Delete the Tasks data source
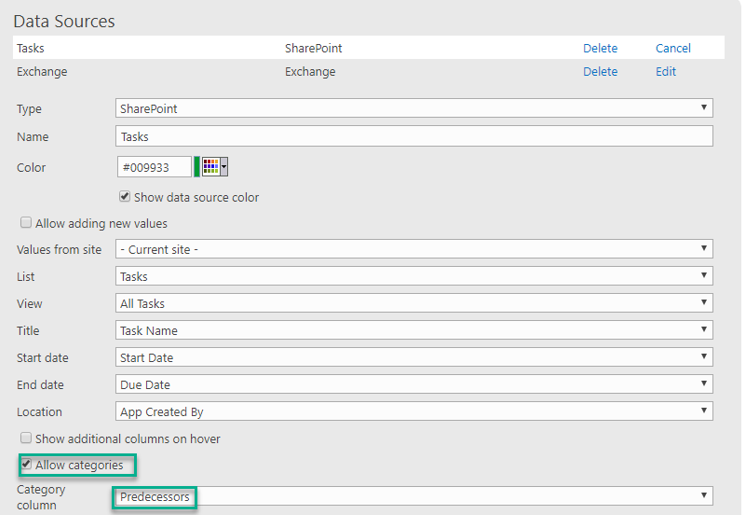 tap(600, 48)
